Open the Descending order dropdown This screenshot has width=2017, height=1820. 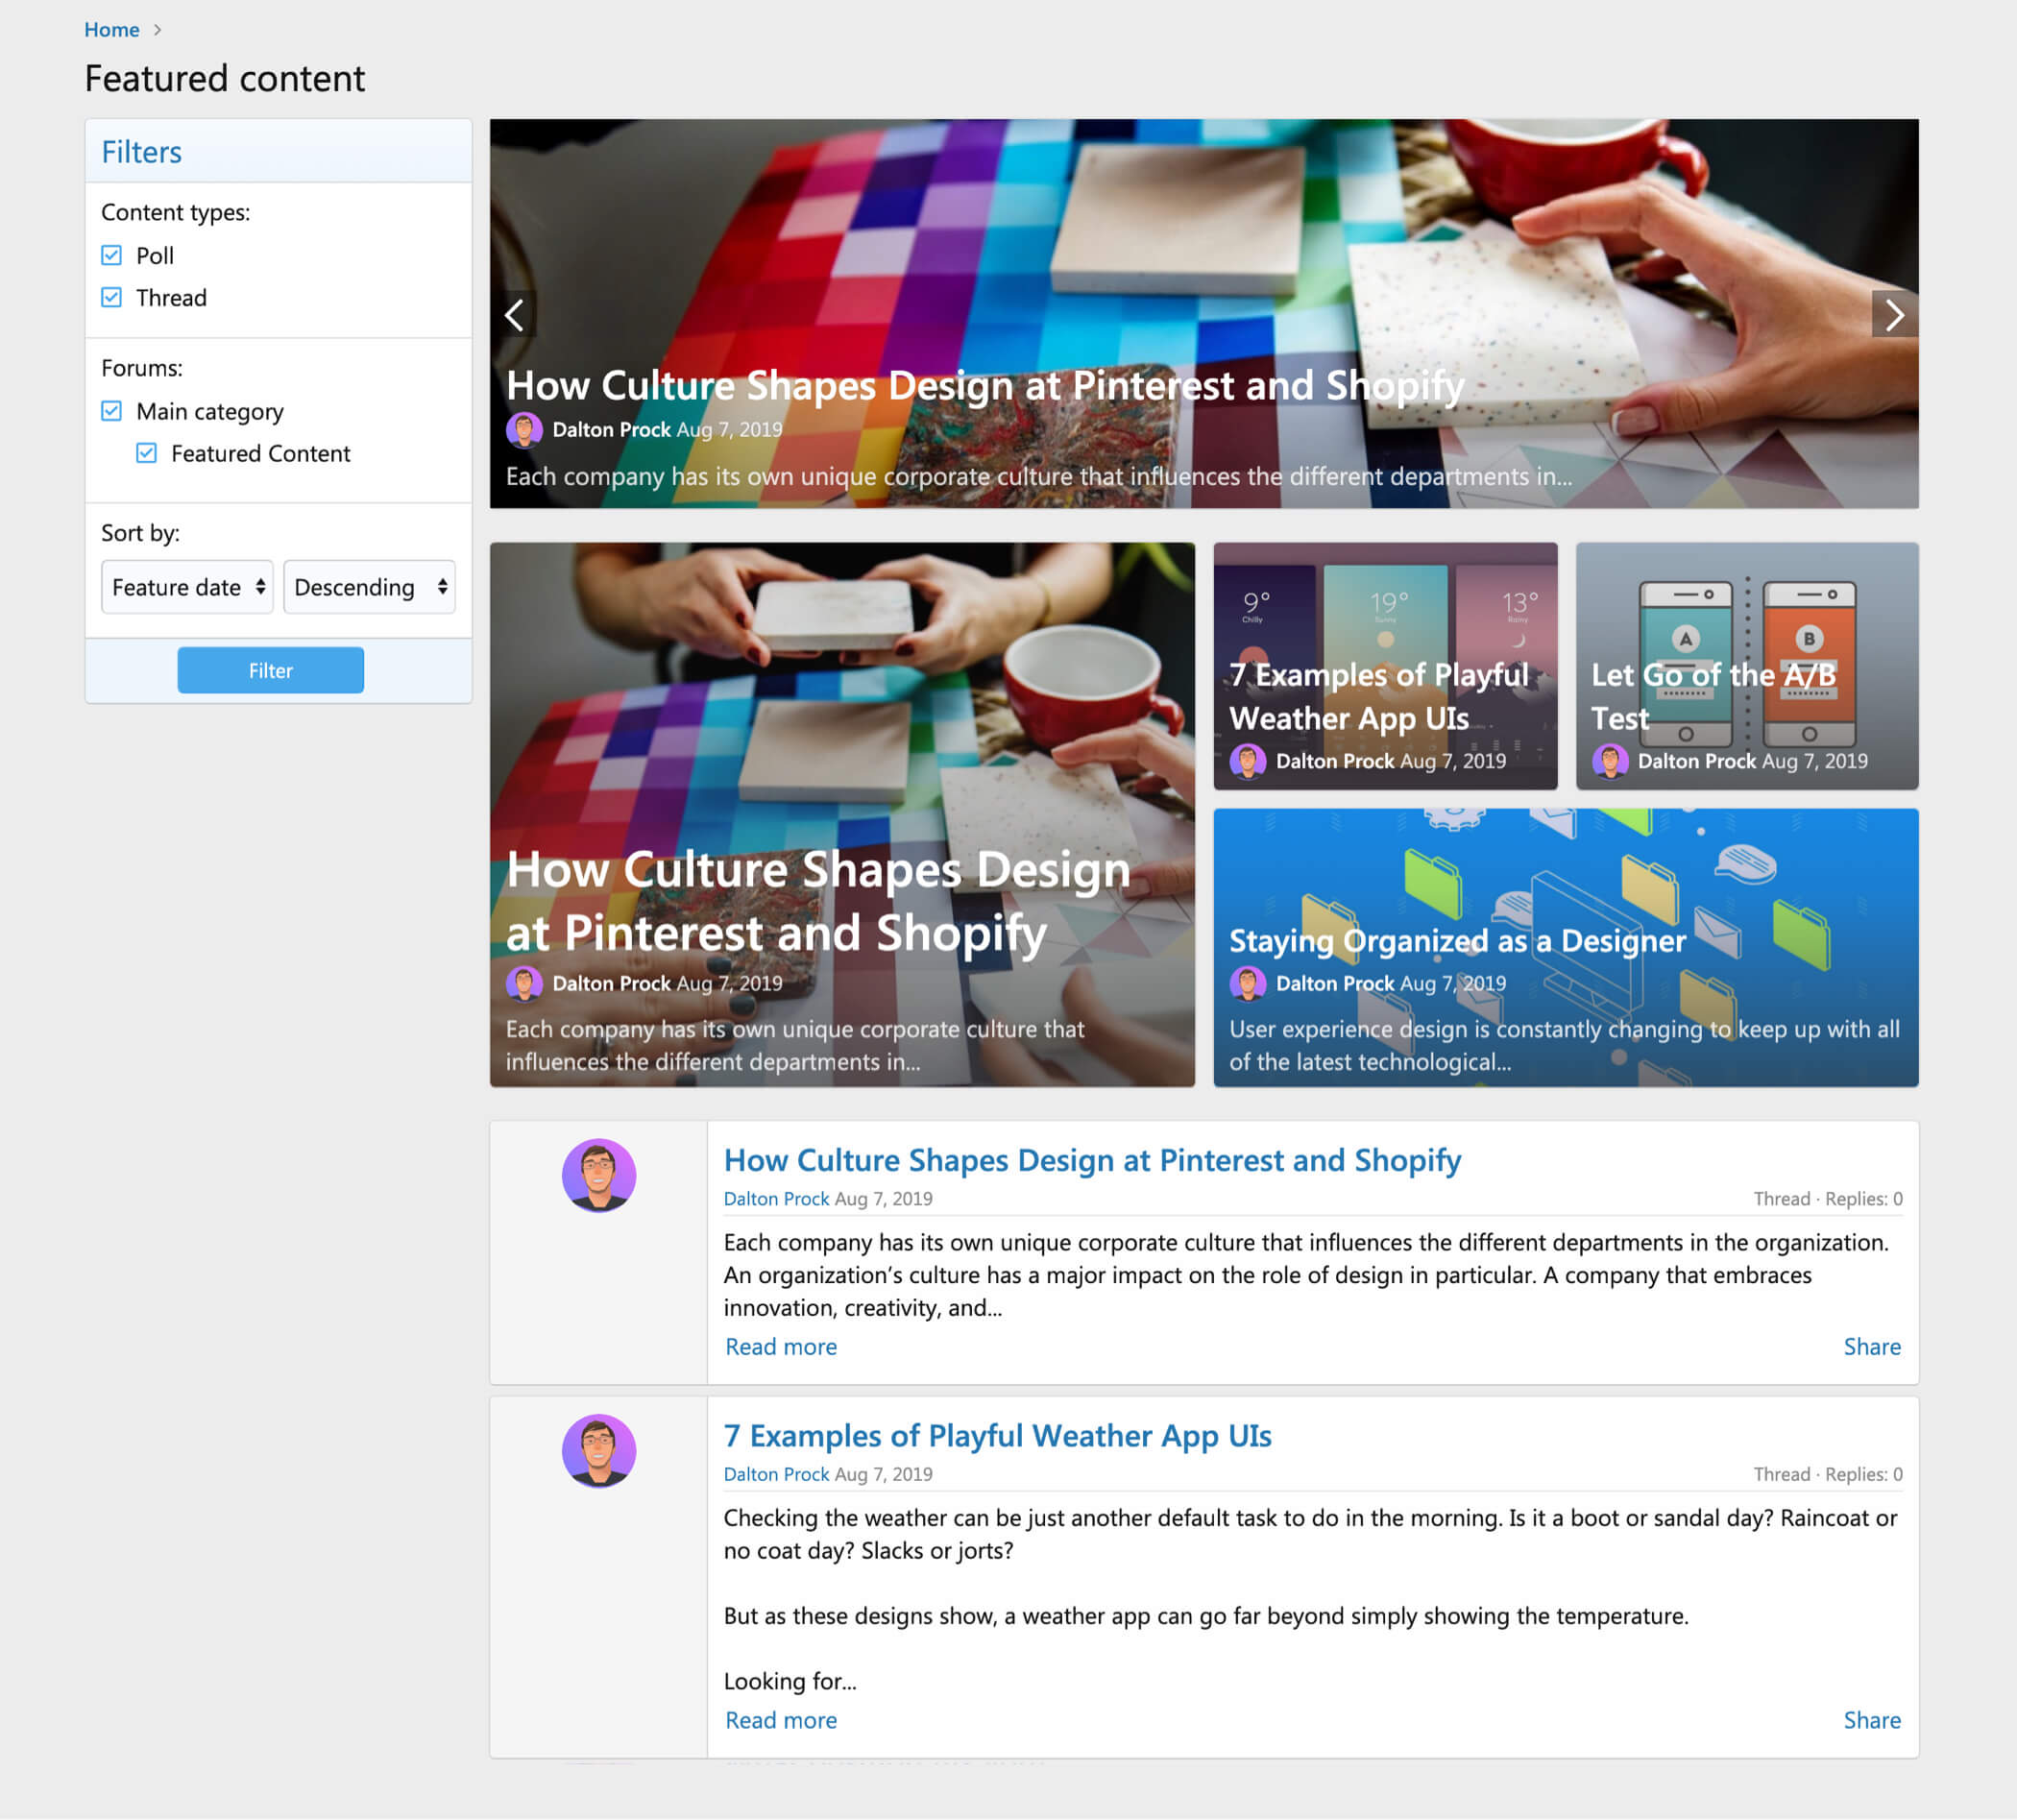[369, 587]
